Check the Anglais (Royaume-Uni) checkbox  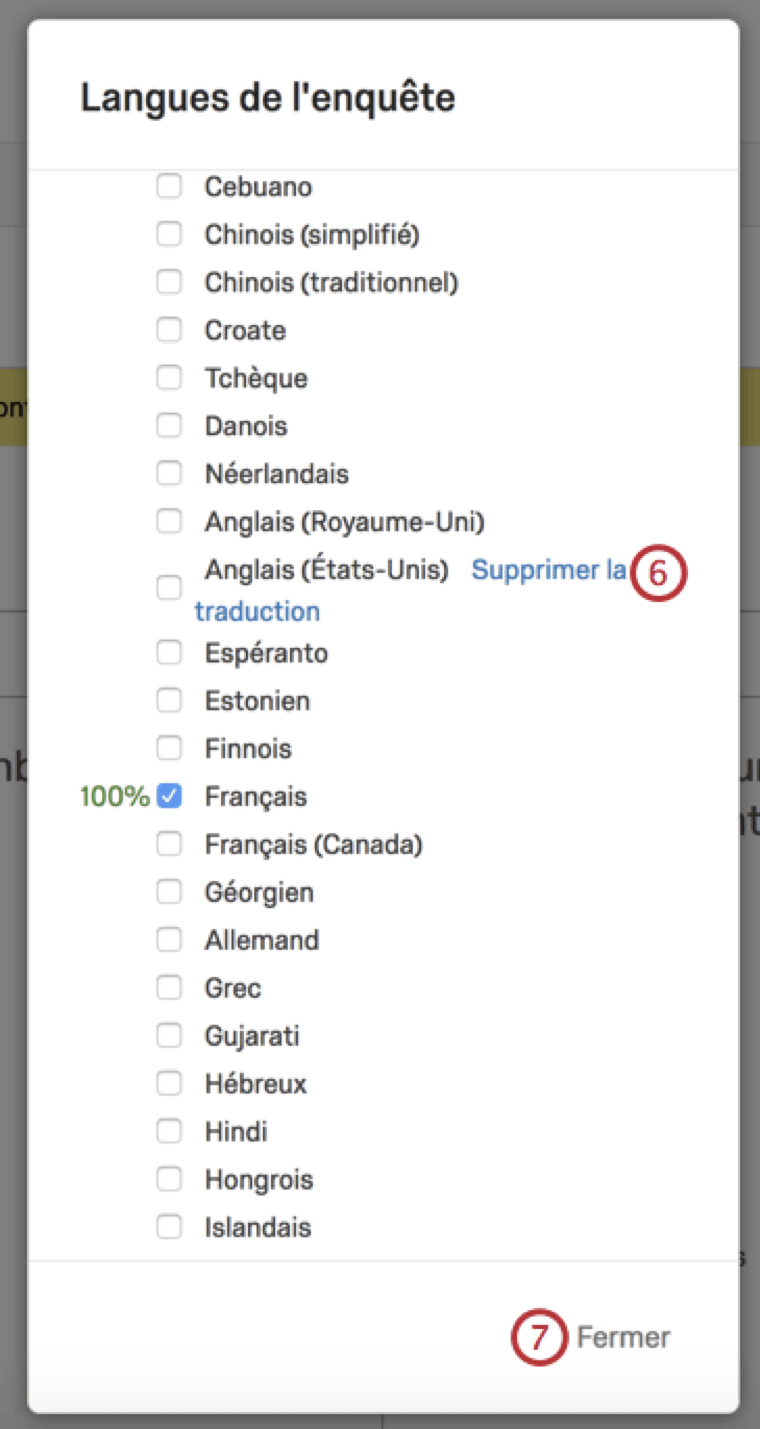tap(169, 521)
